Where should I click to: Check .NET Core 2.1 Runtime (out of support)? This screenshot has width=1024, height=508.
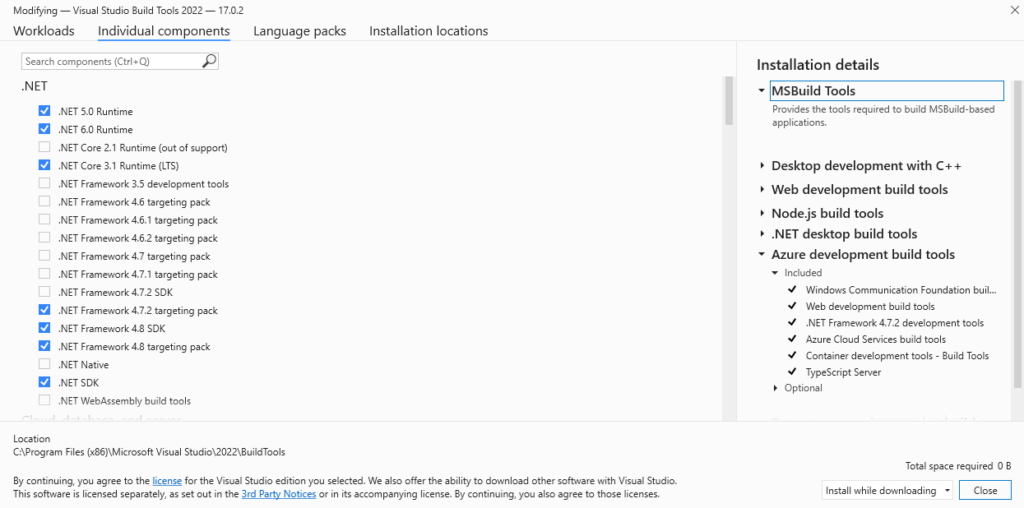point(44,147)
